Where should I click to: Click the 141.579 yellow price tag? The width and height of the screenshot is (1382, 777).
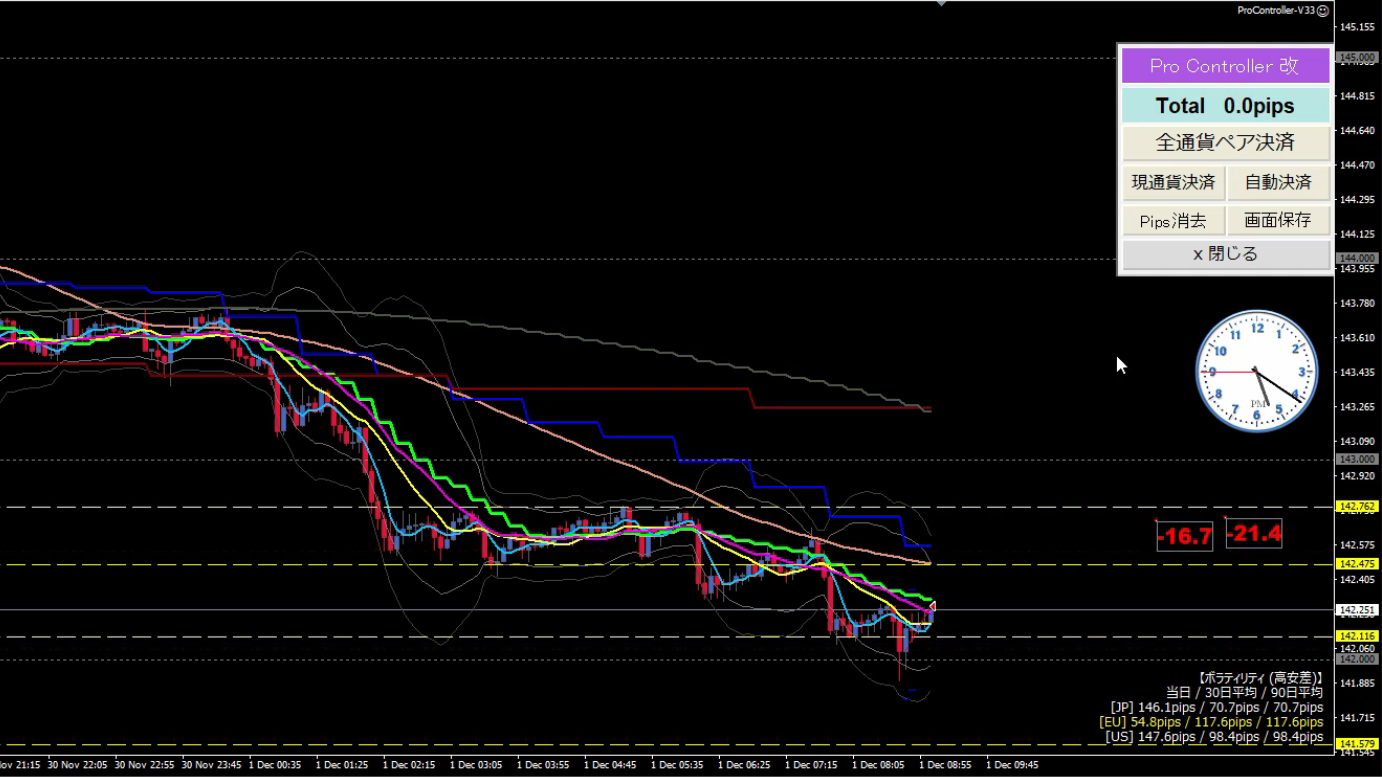[x=1358, y=744]
